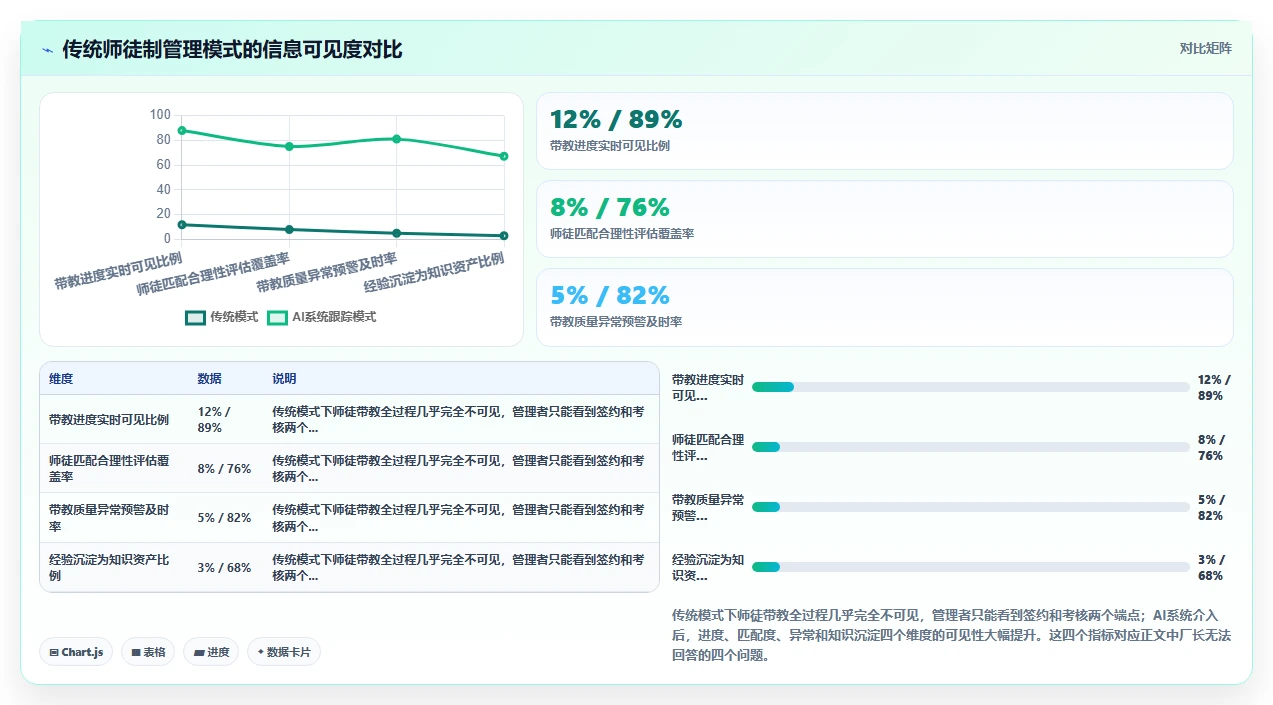Click the 经验沉淀为知识 progress bar
Image resolution: width=1273 pixels, height=705 pixels.
pyautogui.click(x=971, y=567)
